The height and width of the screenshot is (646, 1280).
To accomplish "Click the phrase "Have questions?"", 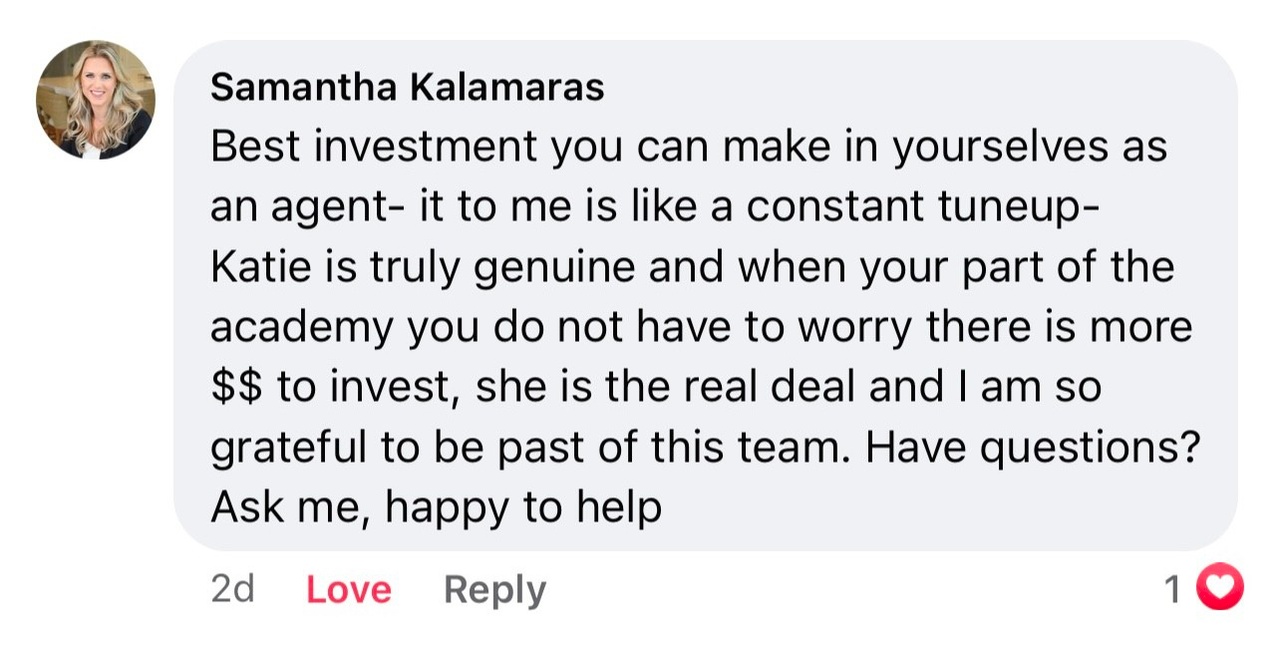I will pos(1032,447).
